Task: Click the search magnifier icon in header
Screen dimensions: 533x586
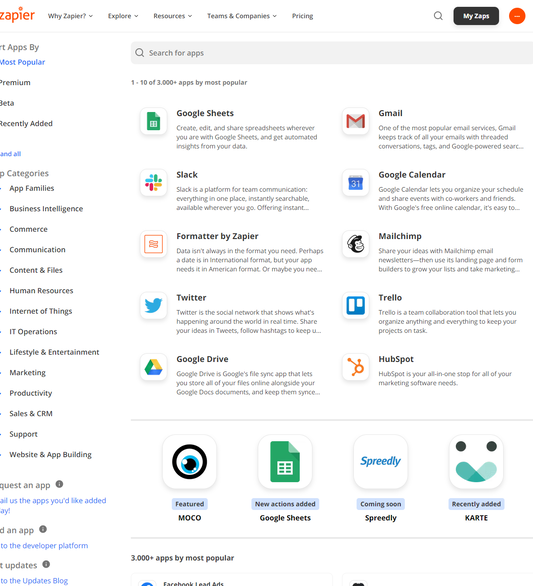Action: click(438, 16)
